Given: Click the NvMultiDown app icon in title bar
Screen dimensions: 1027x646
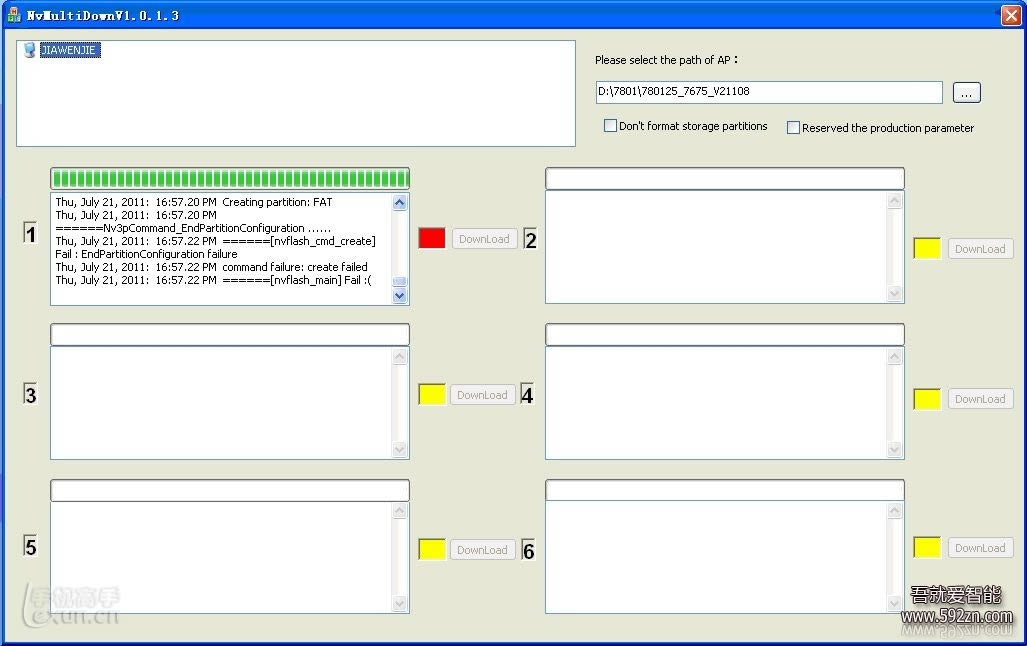Looking at the screenshot, I should [14, 15].
